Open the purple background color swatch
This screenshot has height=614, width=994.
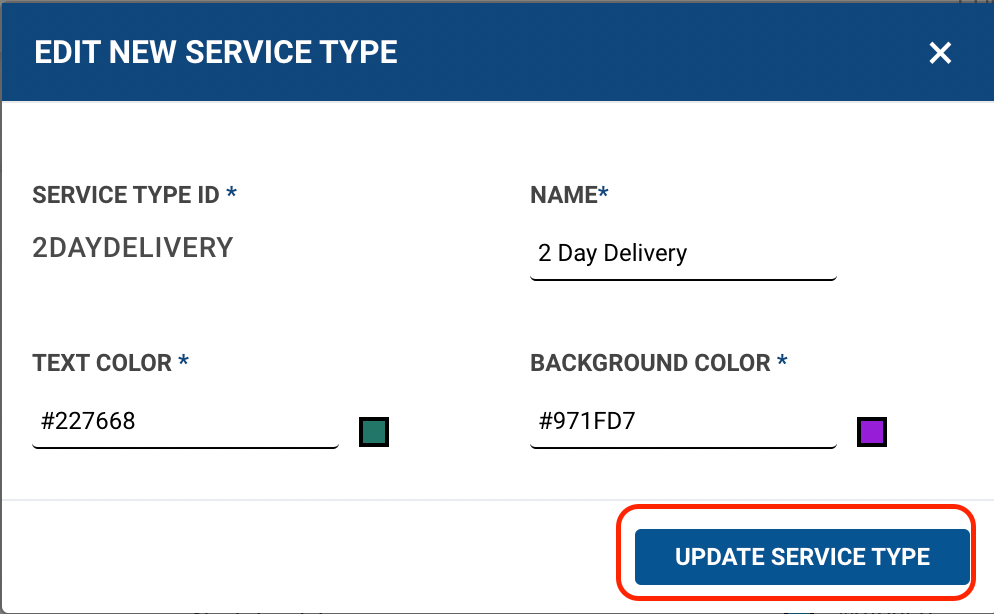(x=872, y=432)
